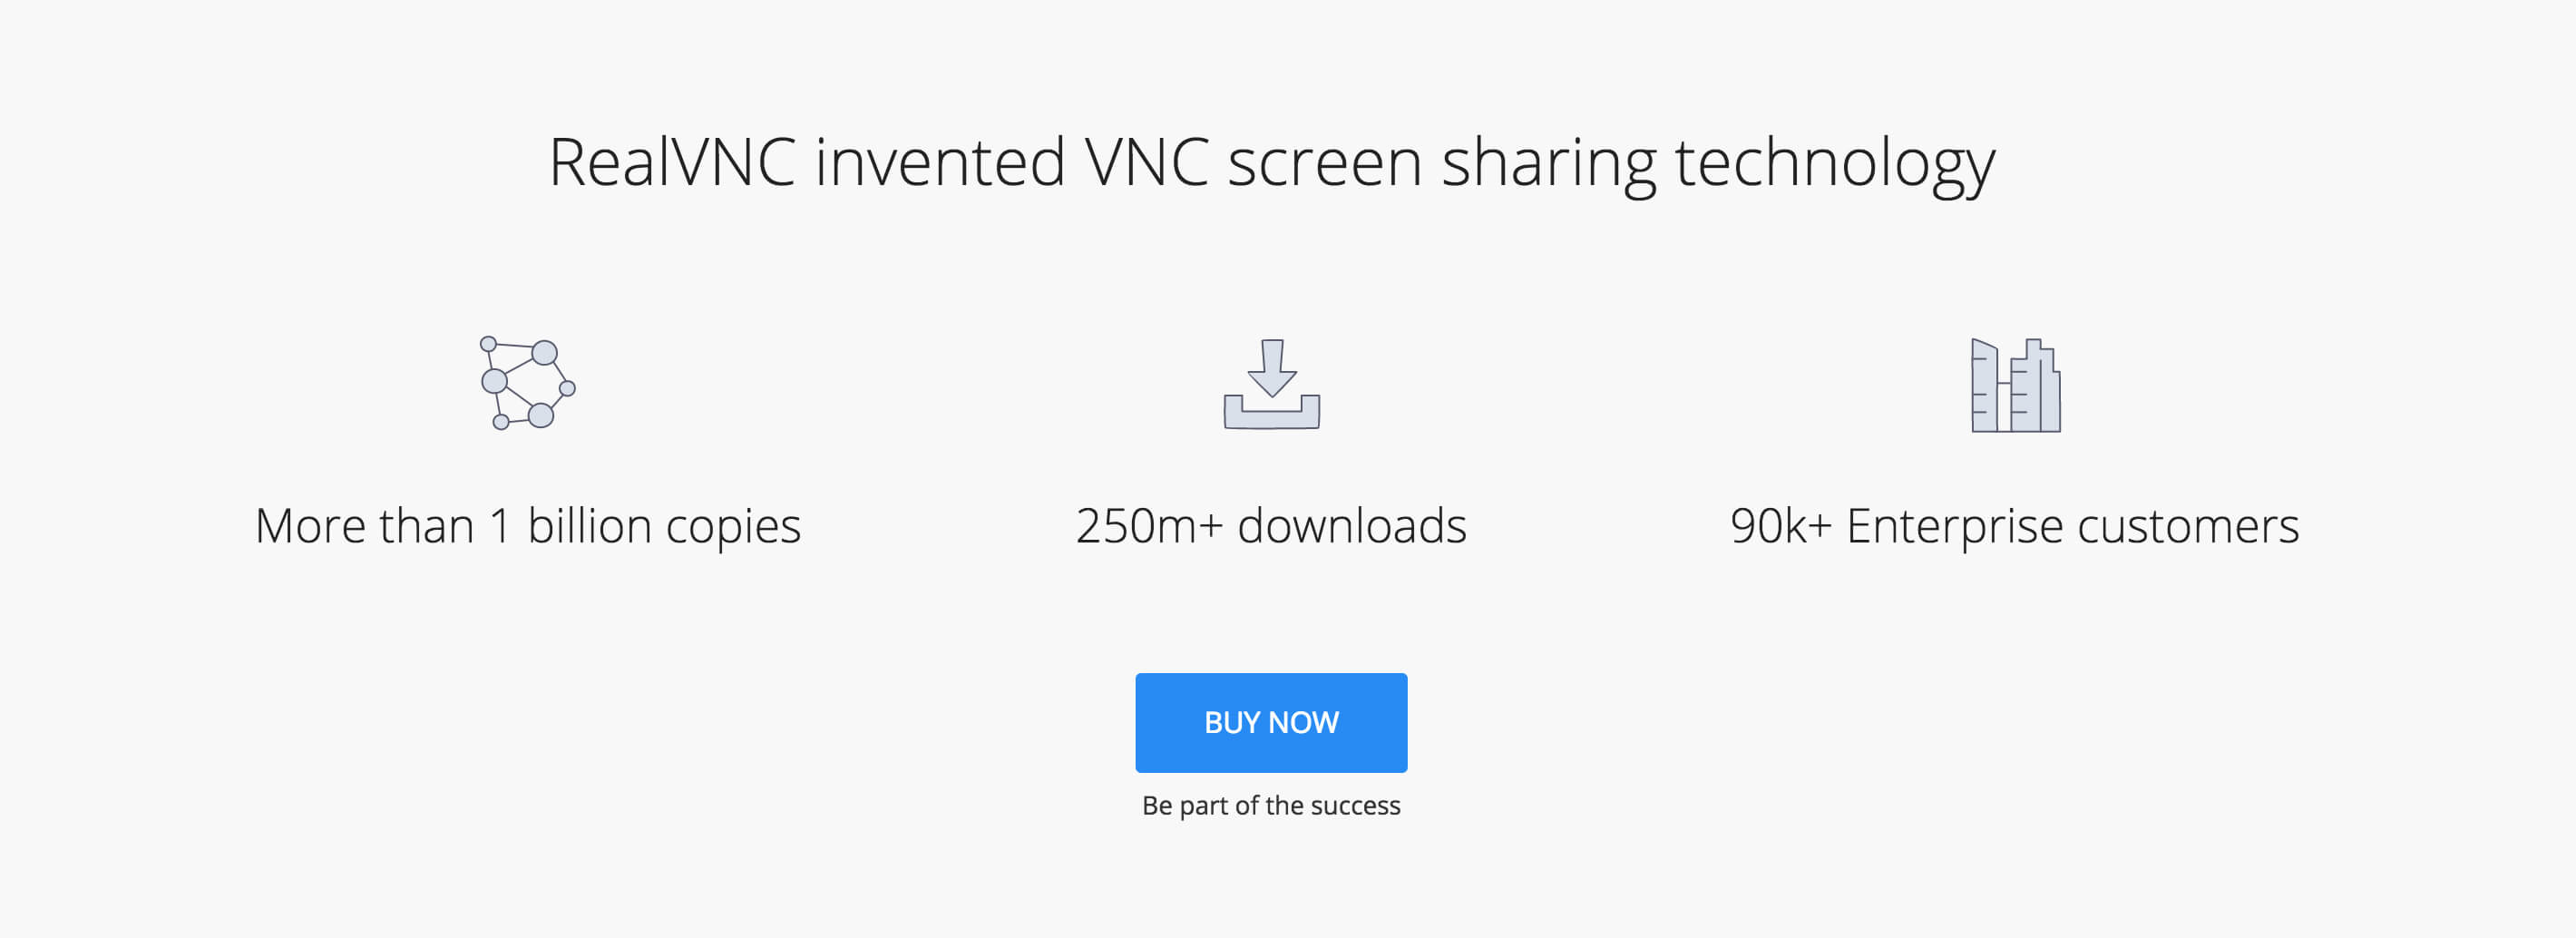This screenshot has width=2576, height=938.
Task: Click the BUY NOW button
Action: coord(1271,722)
